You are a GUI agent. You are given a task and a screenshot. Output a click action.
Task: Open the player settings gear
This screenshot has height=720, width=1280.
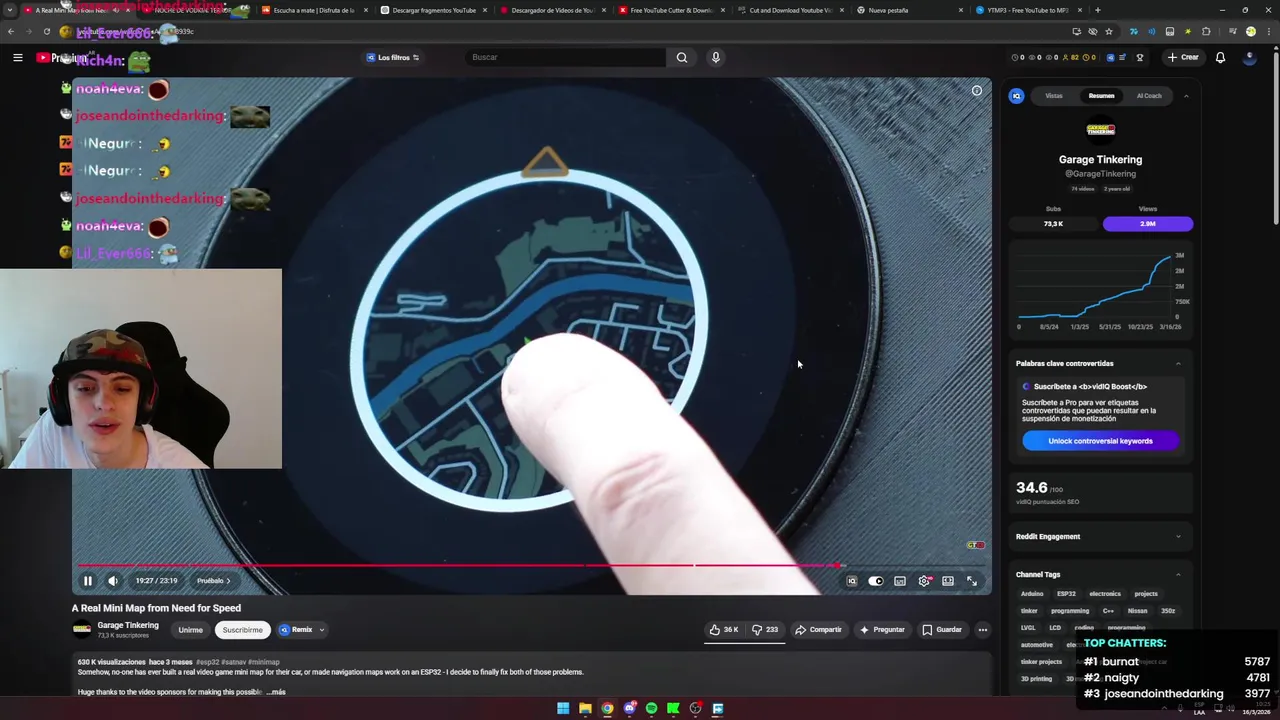pos(924,581)
